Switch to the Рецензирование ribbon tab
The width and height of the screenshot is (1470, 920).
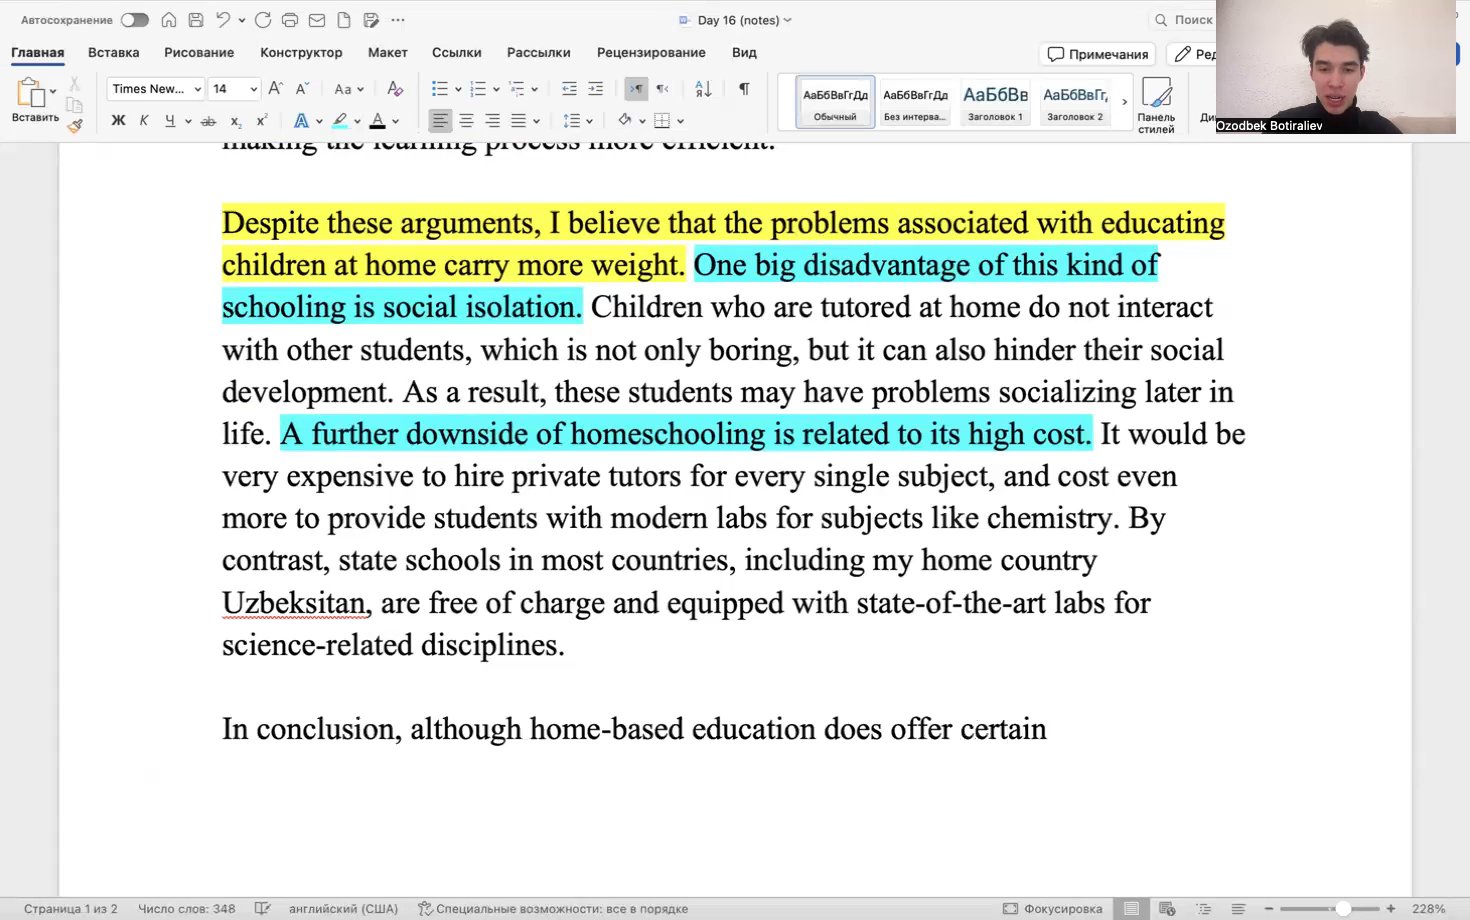pos(651,52)
